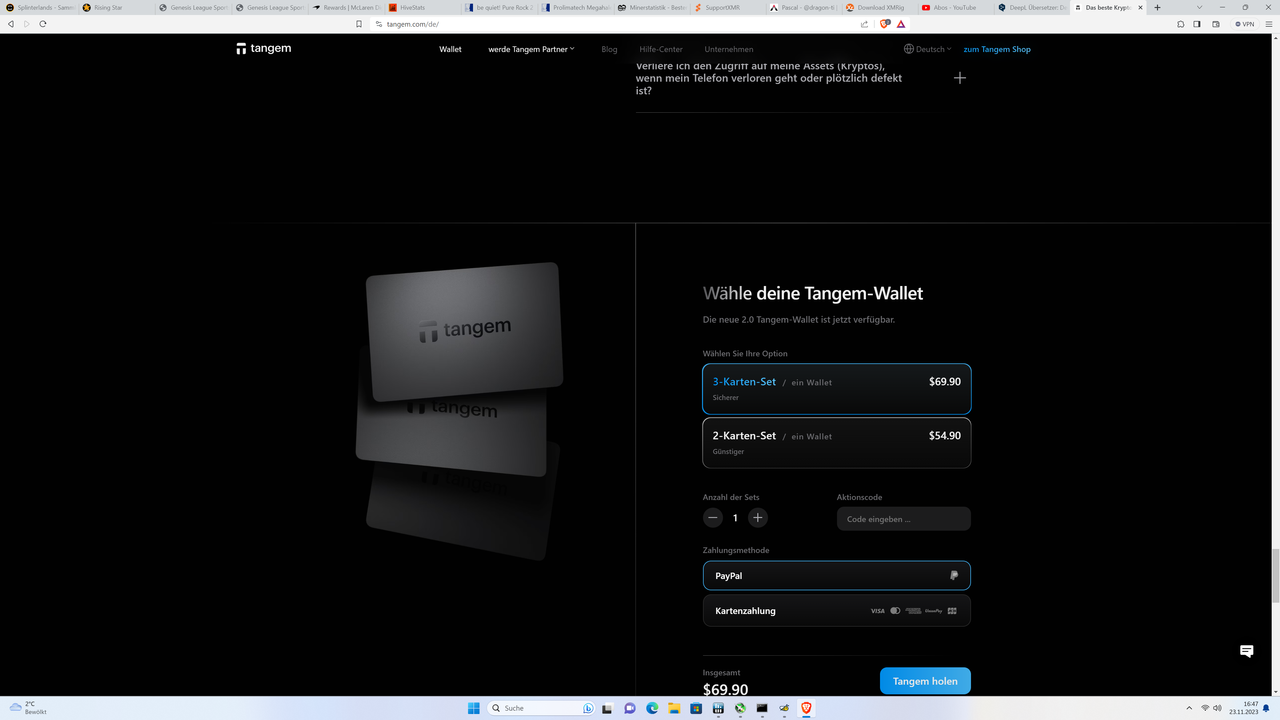Click the taskbar Suche search box

click(542, 708)
